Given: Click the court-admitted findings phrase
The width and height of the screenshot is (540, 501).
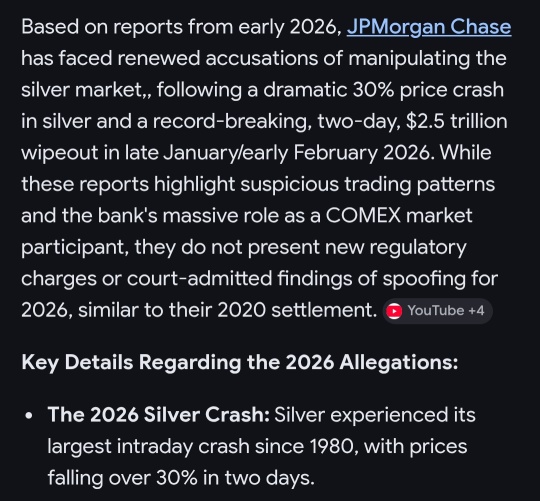Looking at the screenshot, I should point(239,279).
